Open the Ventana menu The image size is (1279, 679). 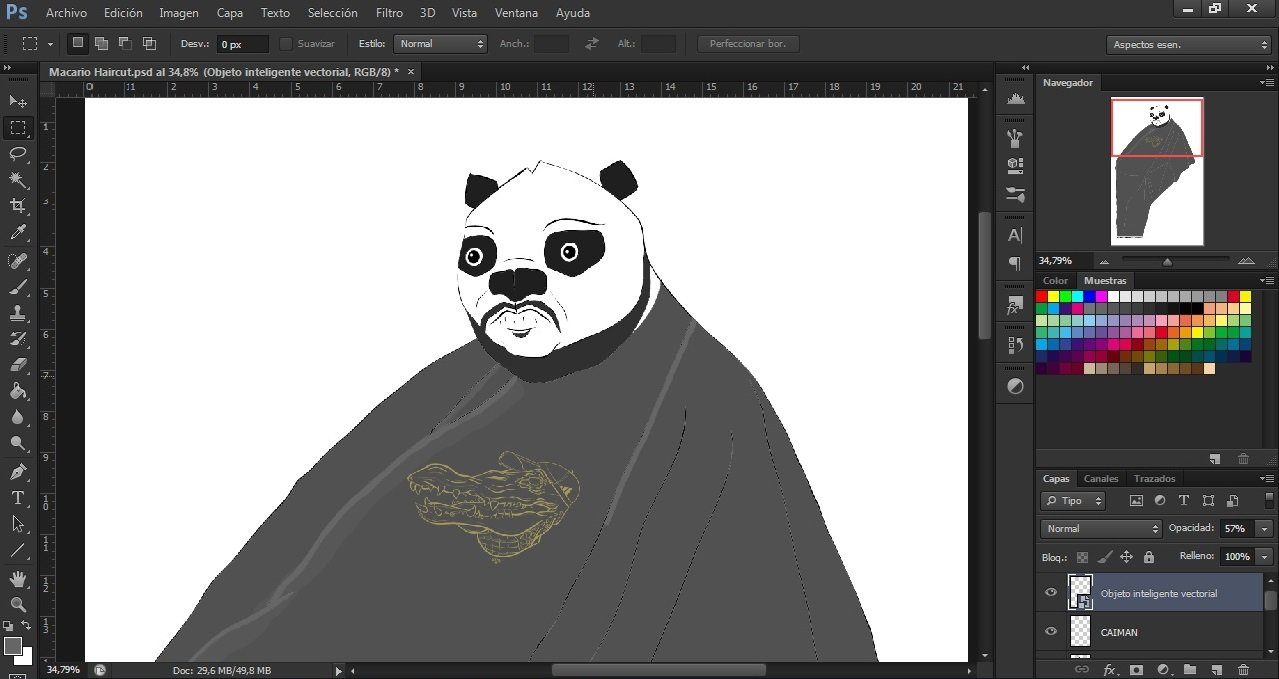tap(515, 13)
